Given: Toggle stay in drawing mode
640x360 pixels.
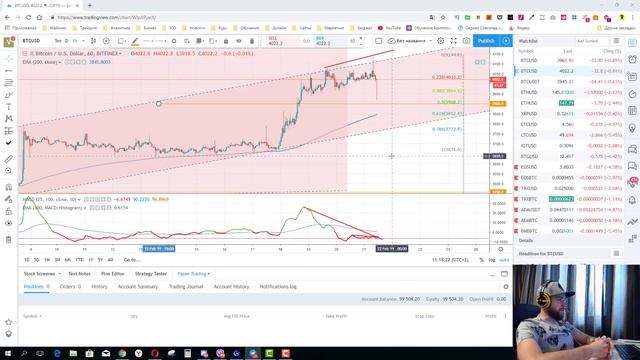Looking at the screenshot, I should click(9, 199).
